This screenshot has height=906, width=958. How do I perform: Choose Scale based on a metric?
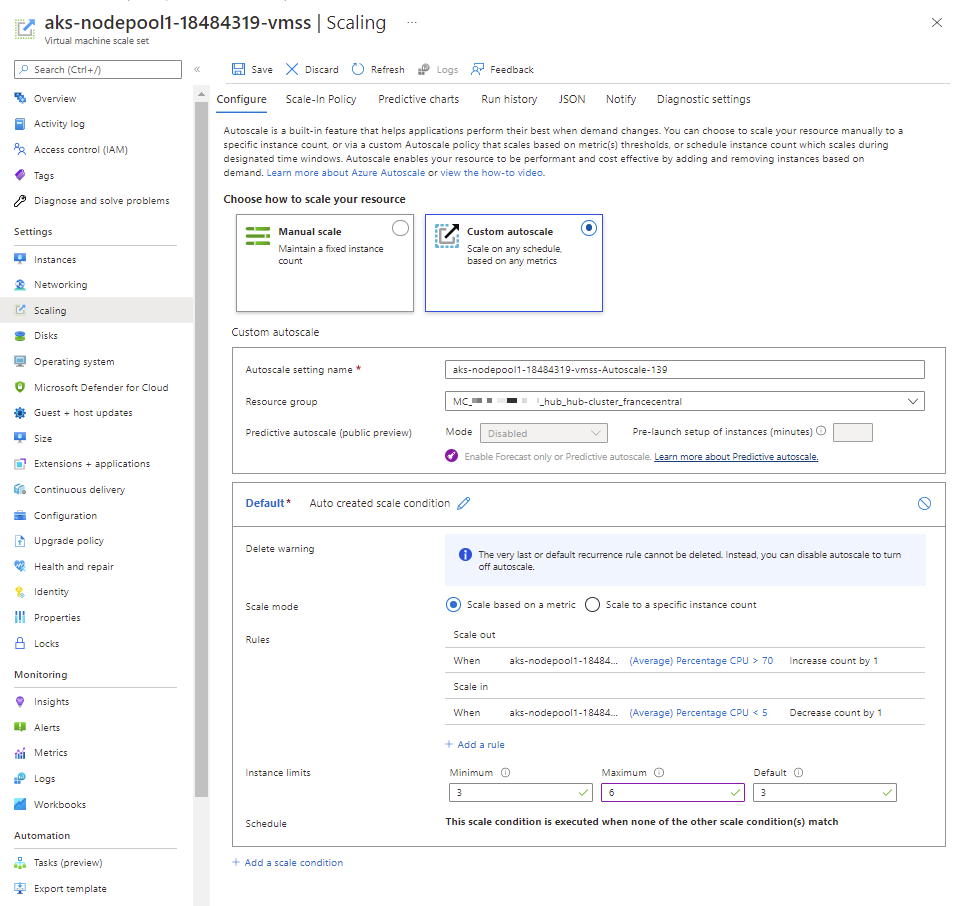coord(453,605)
